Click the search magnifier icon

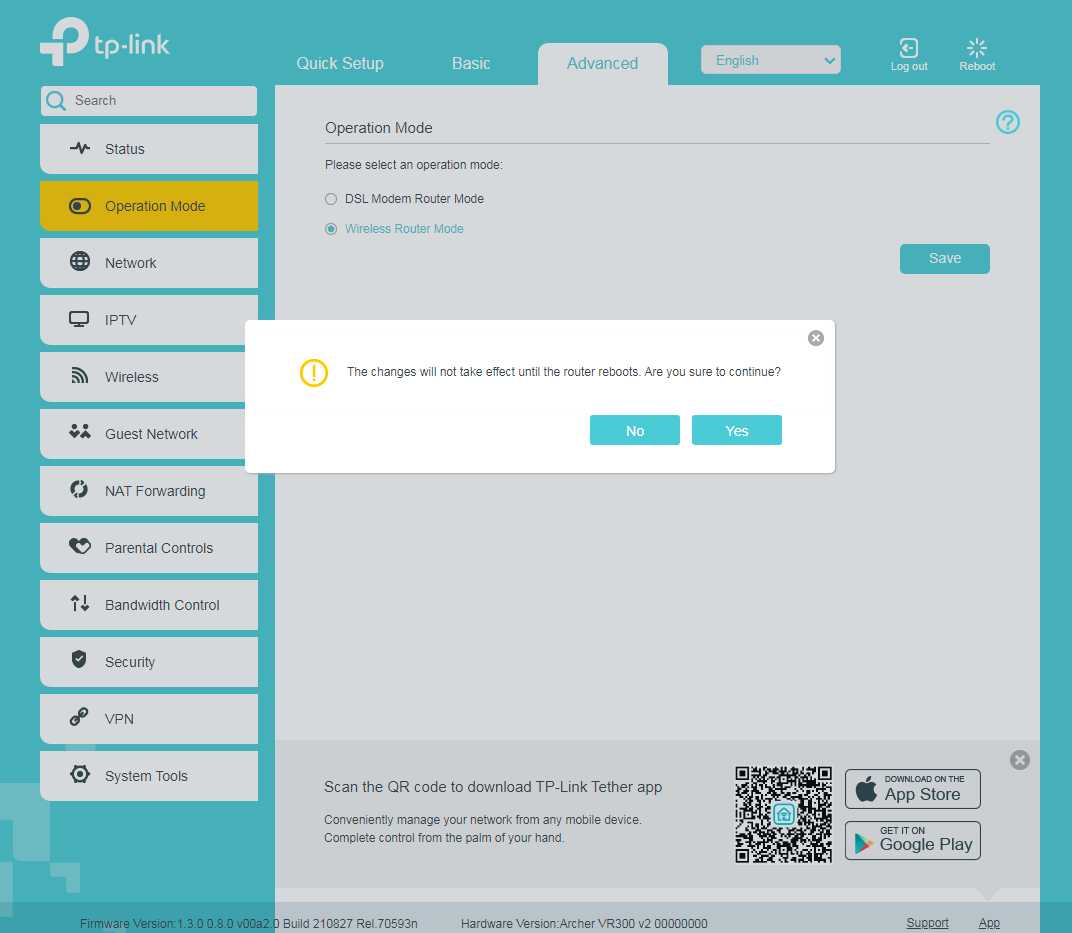pyautogui.click(x=56, y=101)
